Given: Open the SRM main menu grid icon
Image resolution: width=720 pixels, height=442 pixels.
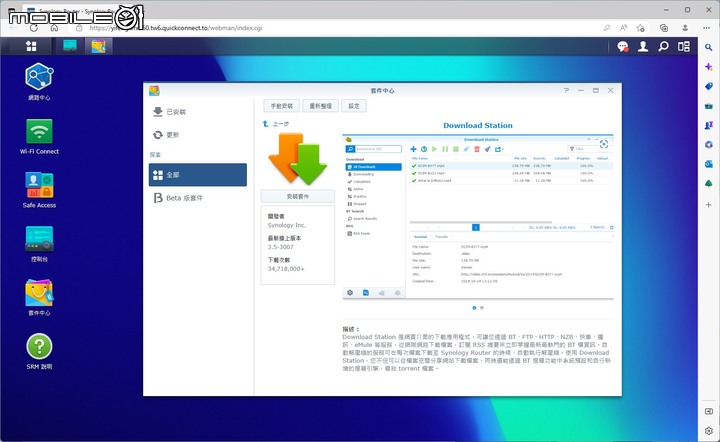Looking at the screenshot, I should (31, 46).
